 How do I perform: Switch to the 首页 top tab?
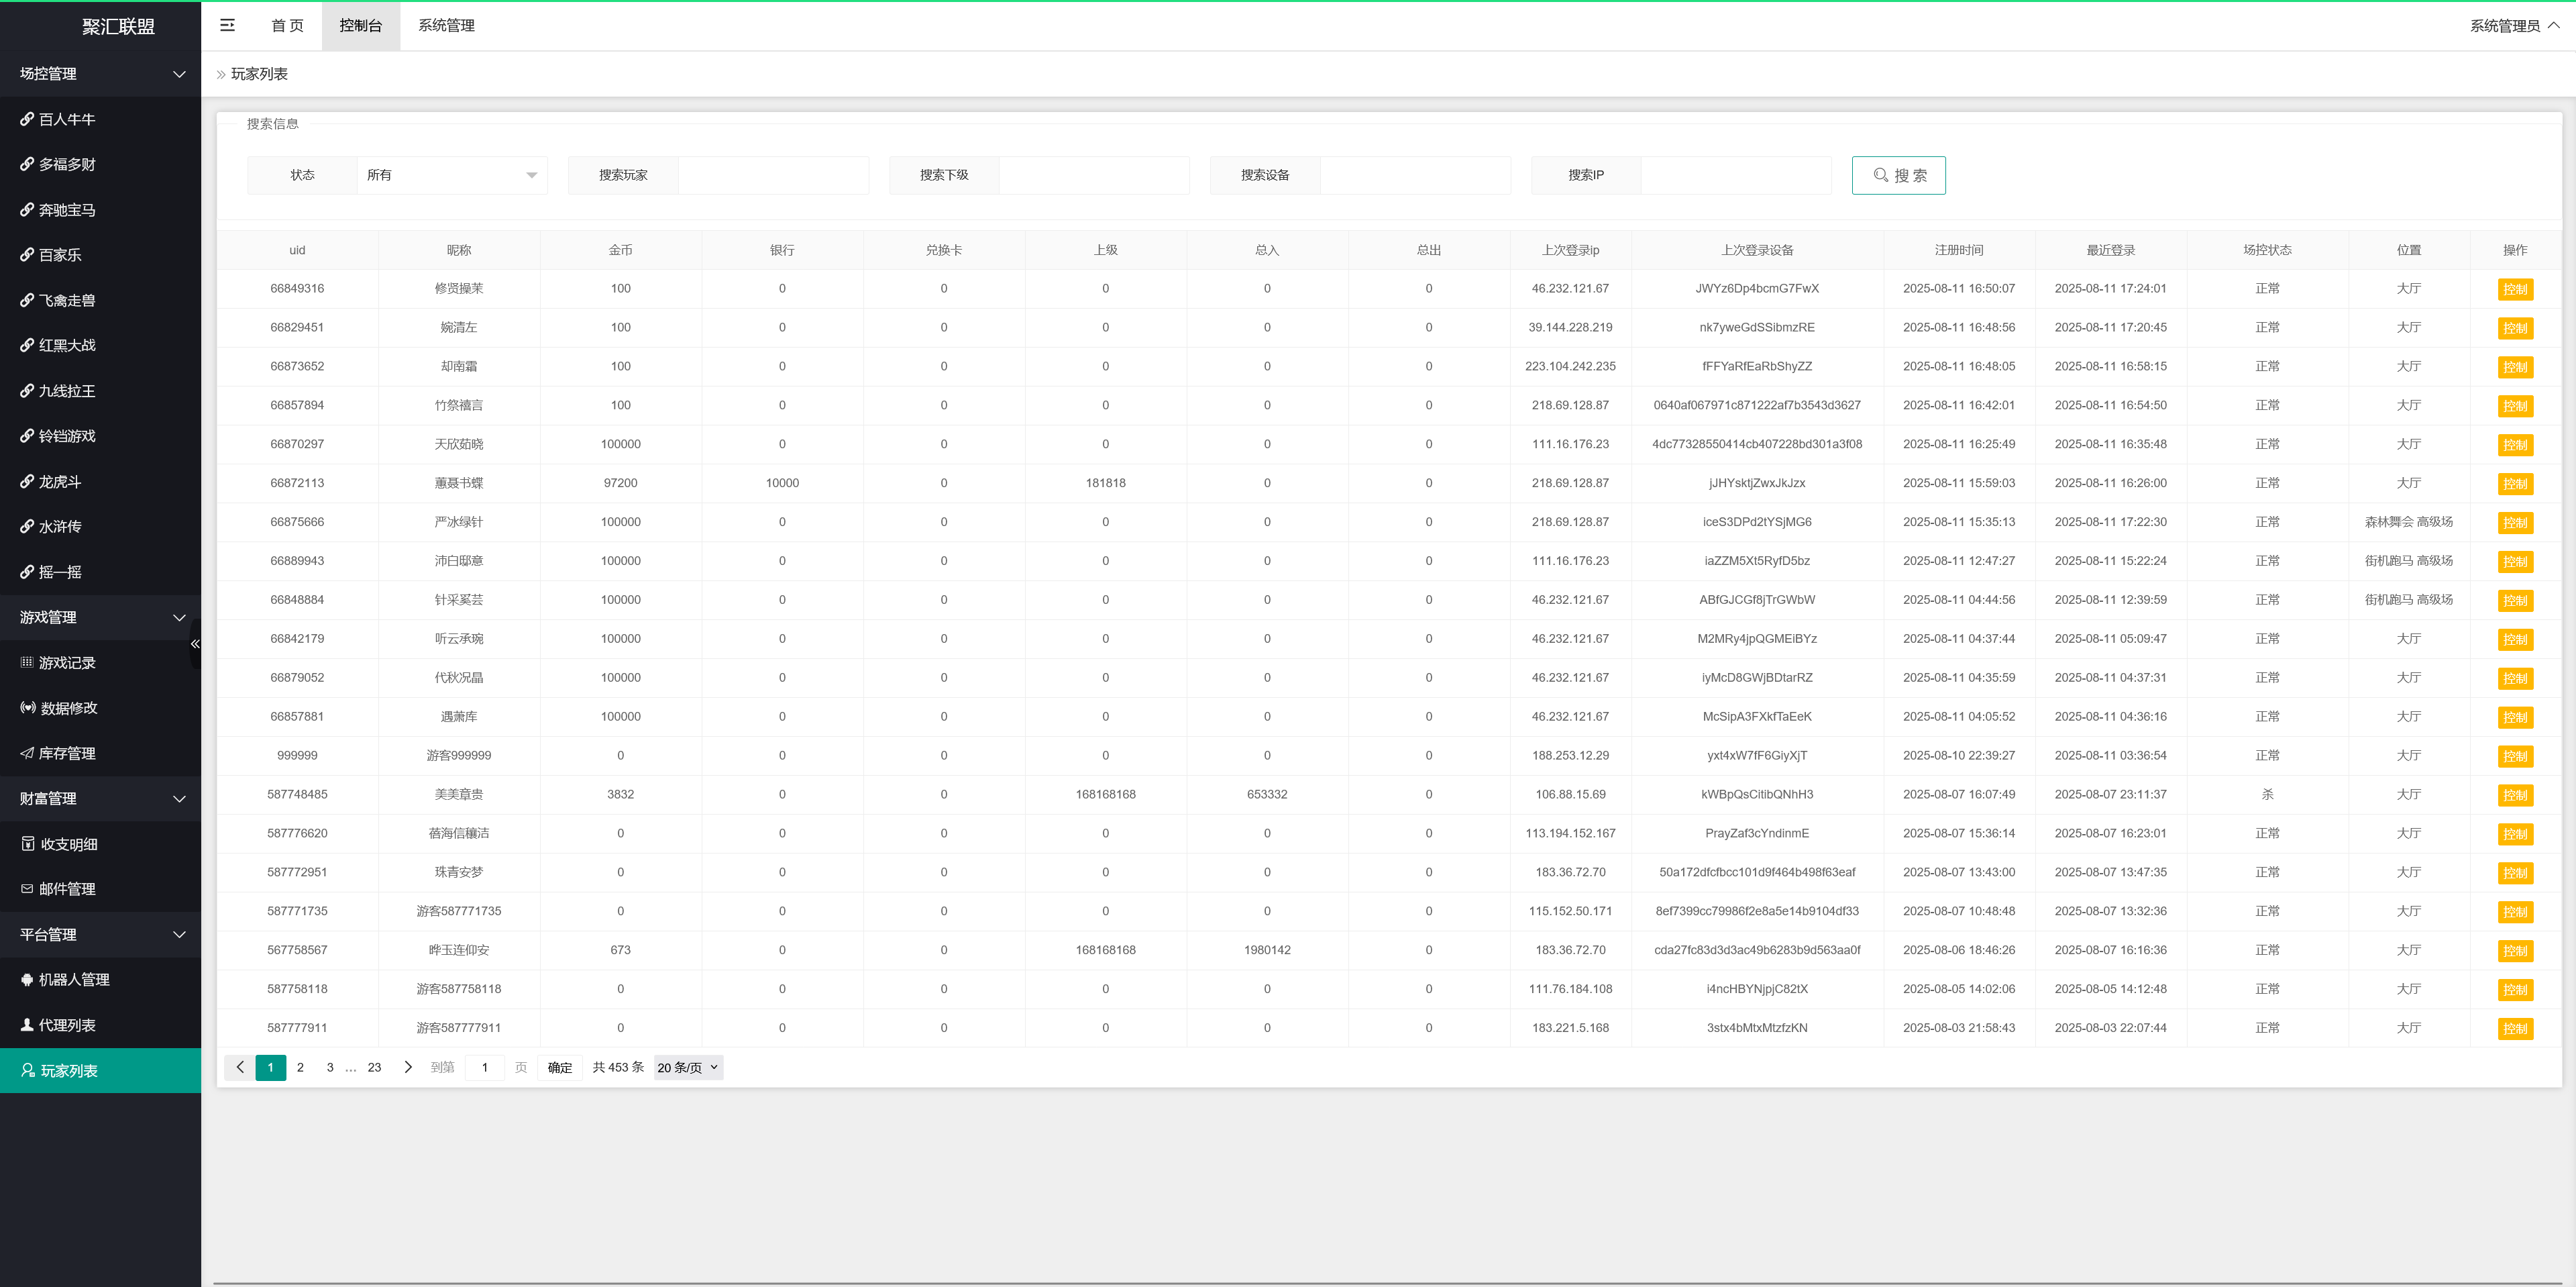(x=287, y=25)
